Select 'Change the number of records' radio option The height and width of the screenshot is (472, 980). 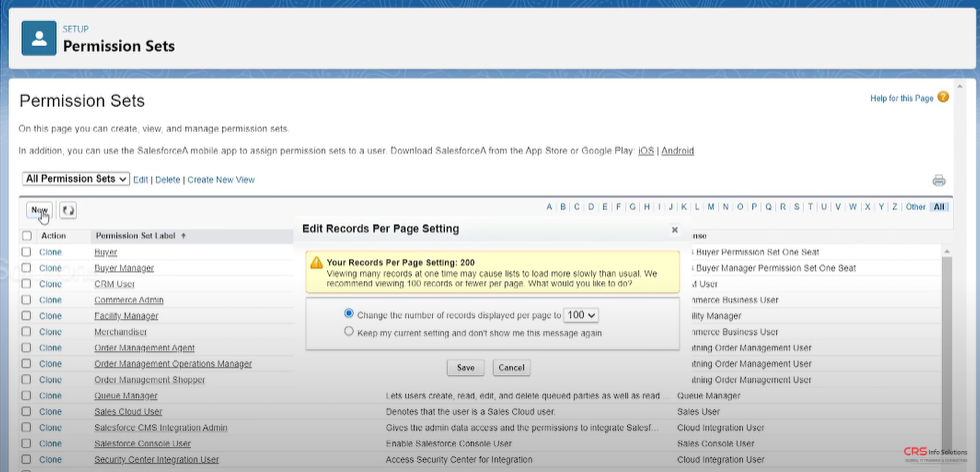tap(349, 314)
